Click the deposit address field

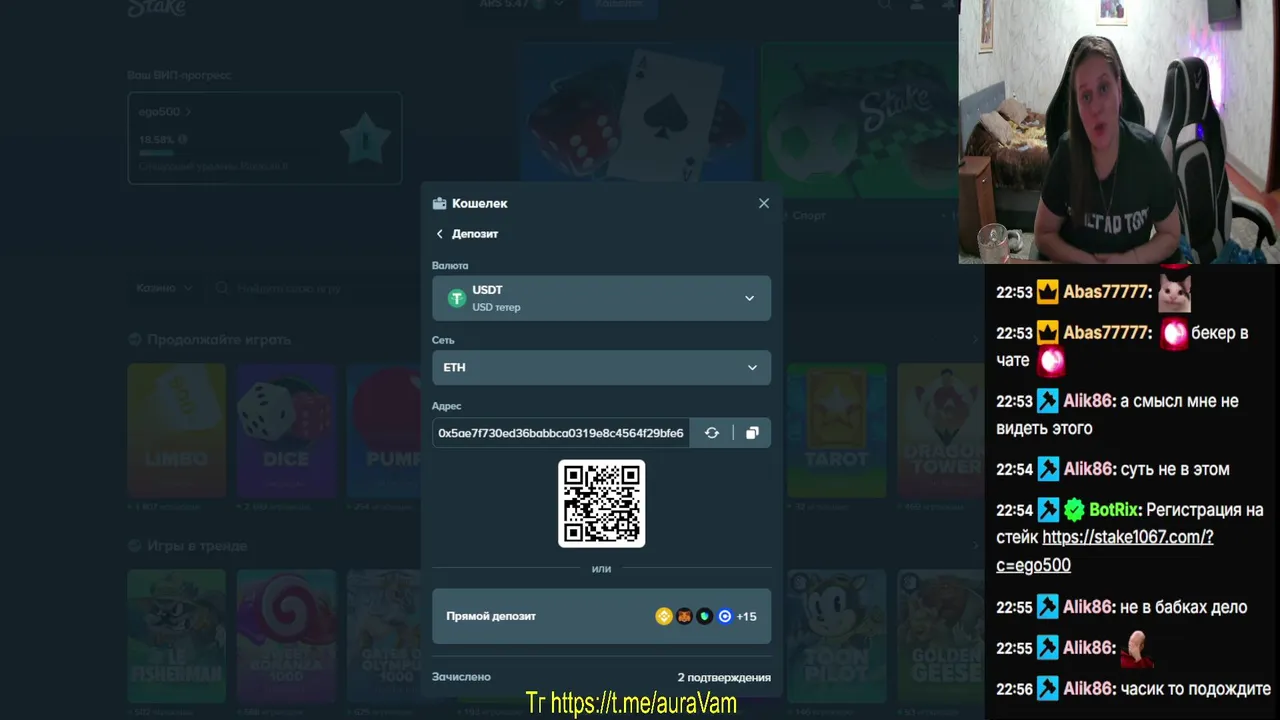(x=561, y=433)
